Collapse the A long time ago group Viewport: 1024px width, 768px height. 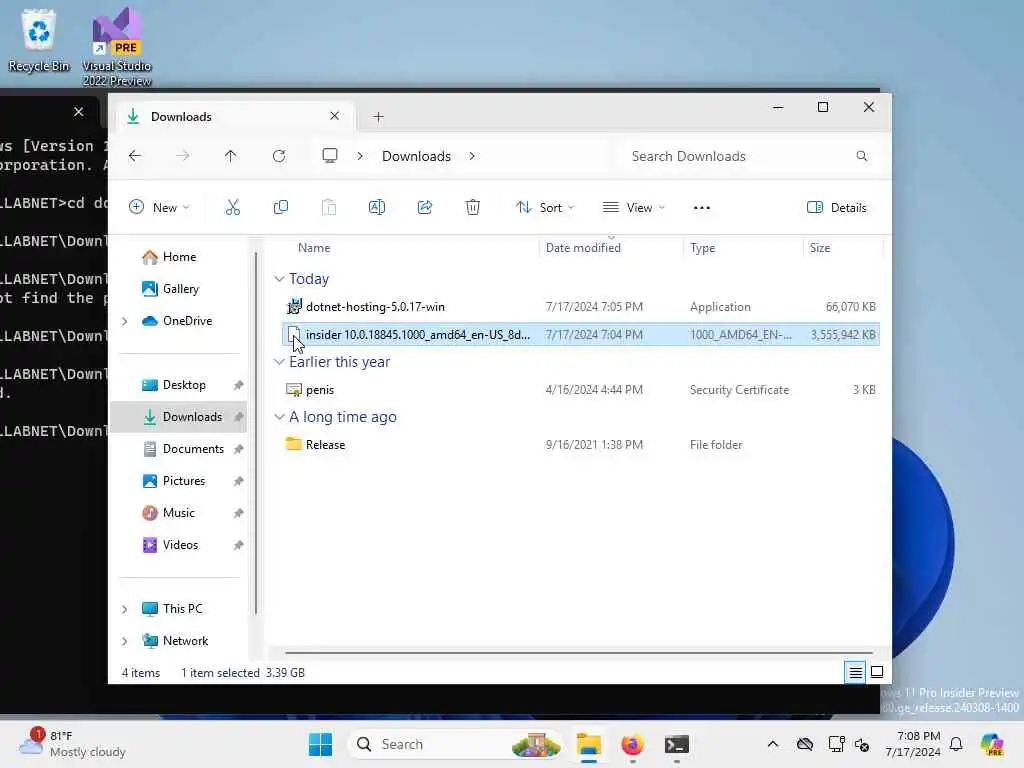pyautogui.click(x=280, y=417)
